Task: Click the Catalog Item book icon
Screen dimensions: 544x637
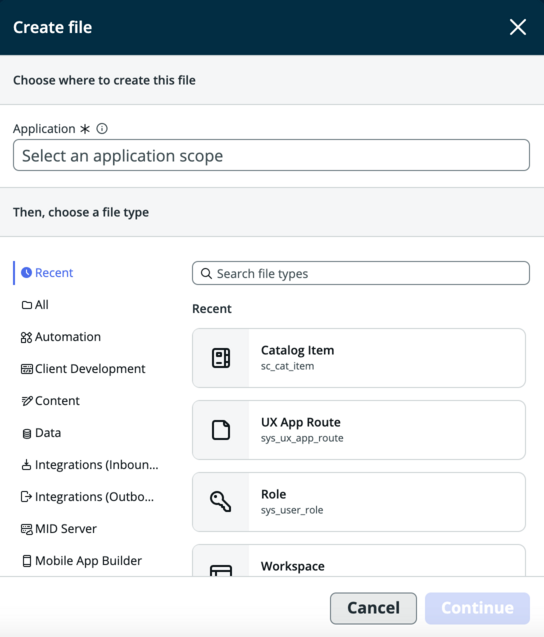Action: (x=221, y=358)
